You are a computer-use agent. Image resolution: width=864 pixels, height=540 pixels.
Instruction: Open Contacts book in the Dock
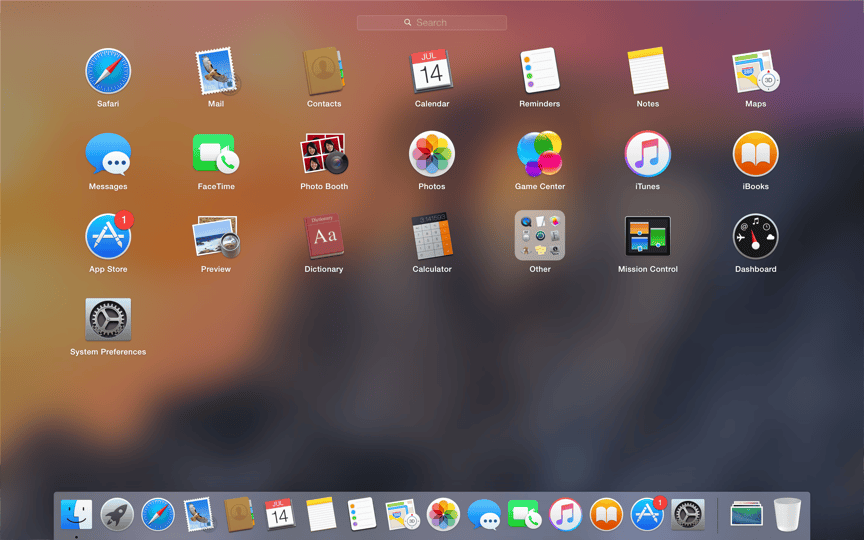pyautogui.click(x=239, y=515)
